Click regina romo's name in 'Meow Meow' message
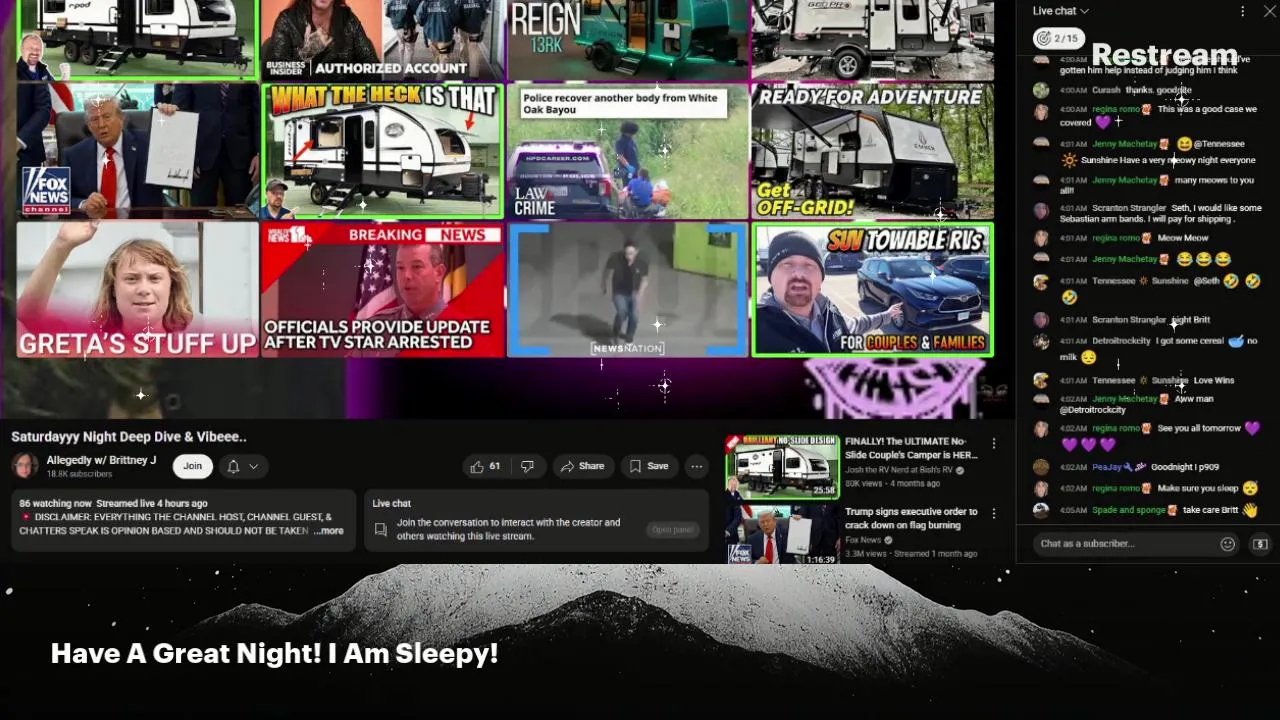Screen dimensions: 1280x720 pyautogui.click(x=1115, y=238)
